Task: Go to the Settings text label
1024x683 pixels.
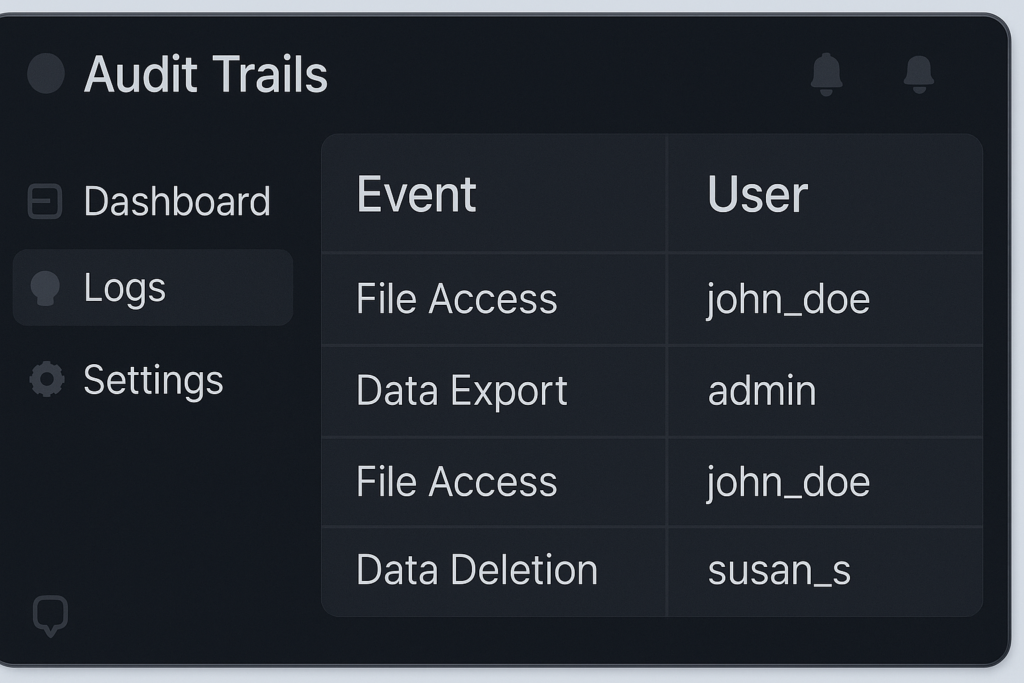Action: pyautogui.click(x=153, y=380)
